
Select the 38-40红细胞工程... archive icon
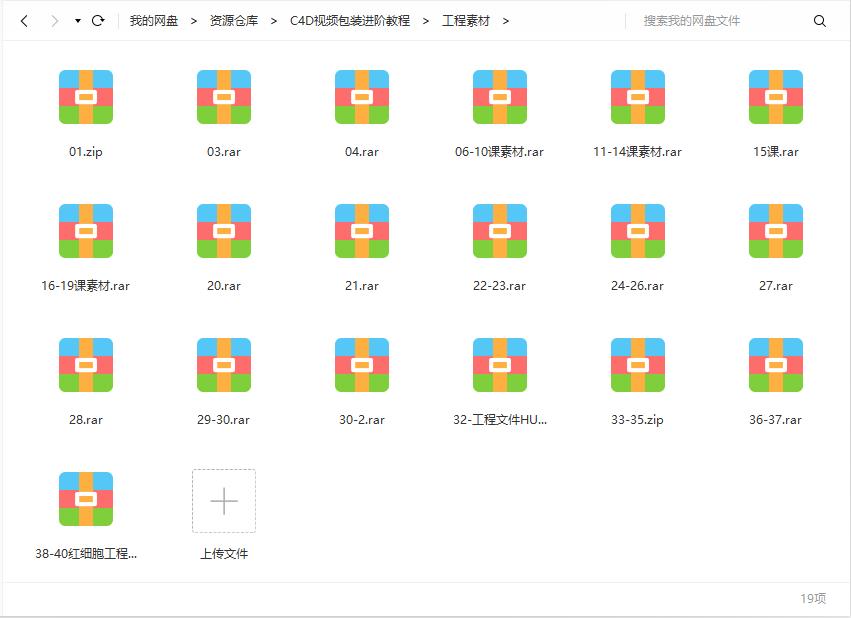[x=86, y=499]
